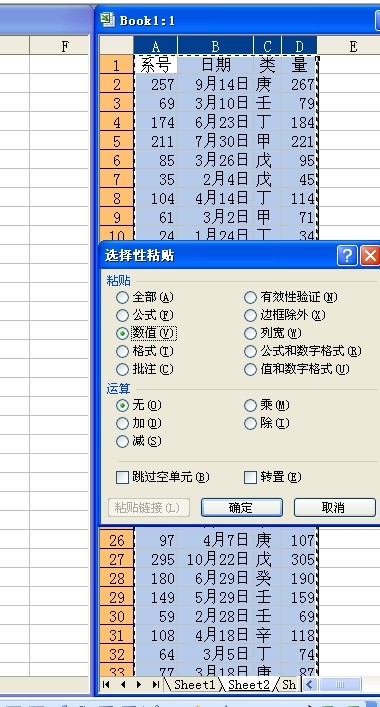Click the cell with value 257
The height and width of the screenshot is (707, 380).
156,84
